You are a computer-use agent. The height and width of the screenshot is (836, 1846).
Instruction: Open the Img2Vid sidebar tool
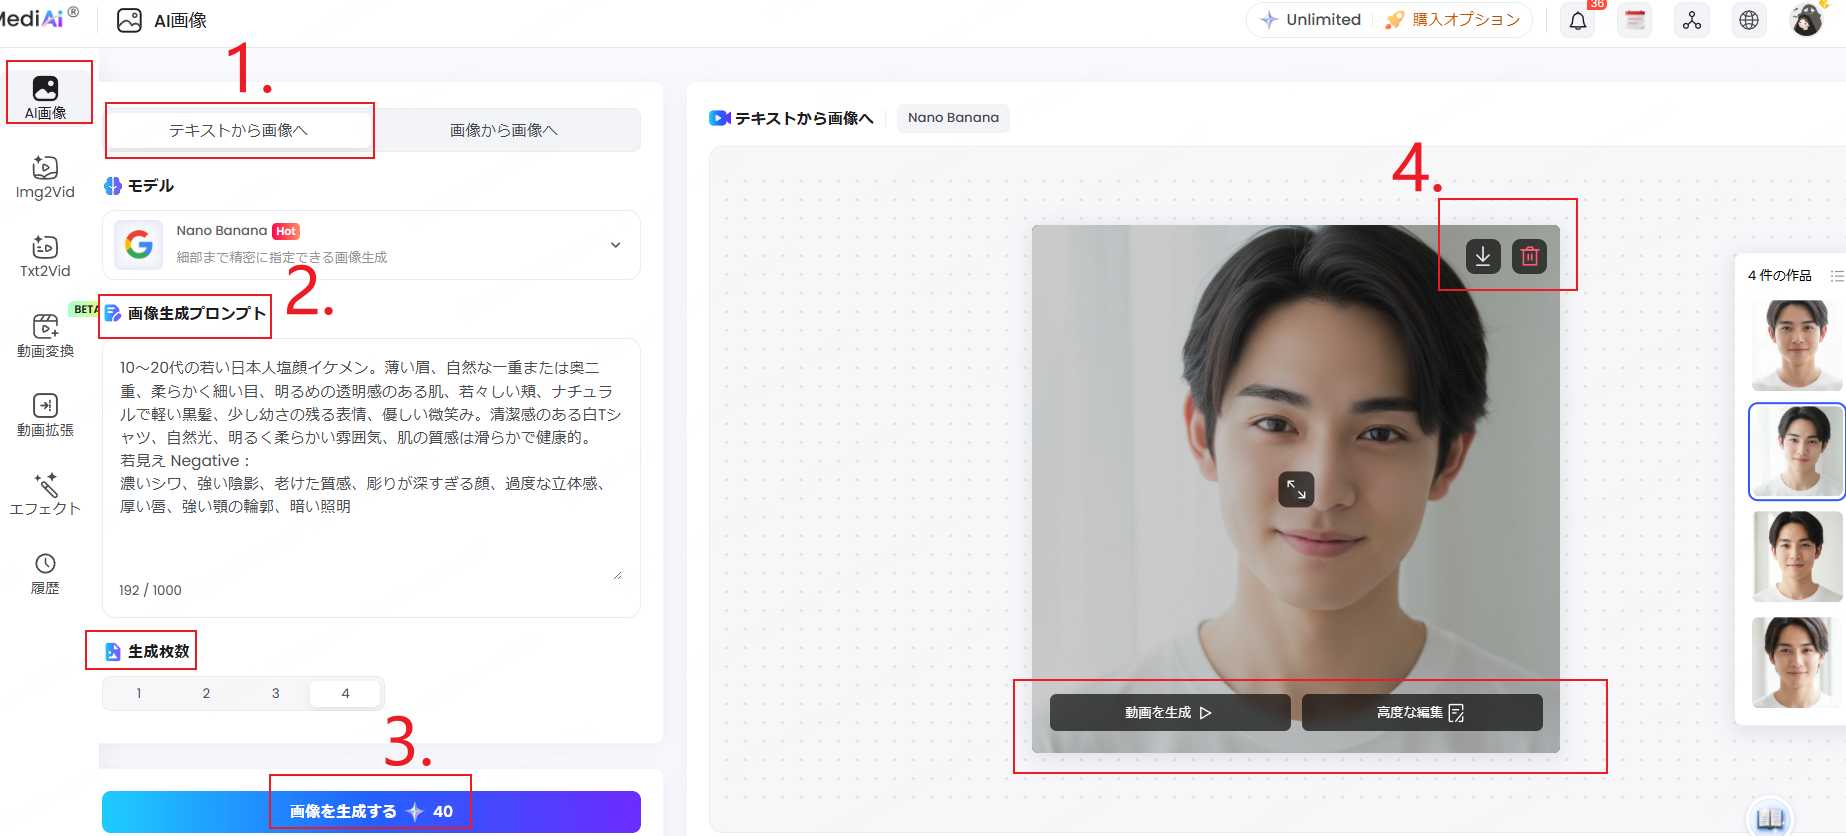click(45, 177)
